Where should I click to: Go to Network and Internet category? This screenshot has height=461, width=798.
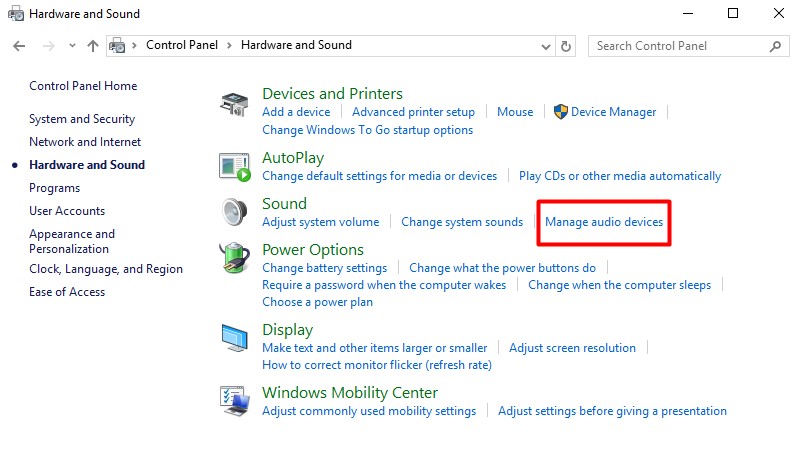pos(85,142)
